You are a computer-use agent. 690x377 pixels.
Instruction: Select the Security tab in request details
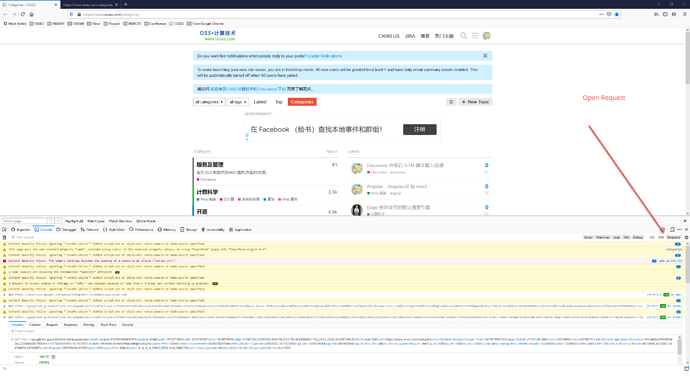128,325
